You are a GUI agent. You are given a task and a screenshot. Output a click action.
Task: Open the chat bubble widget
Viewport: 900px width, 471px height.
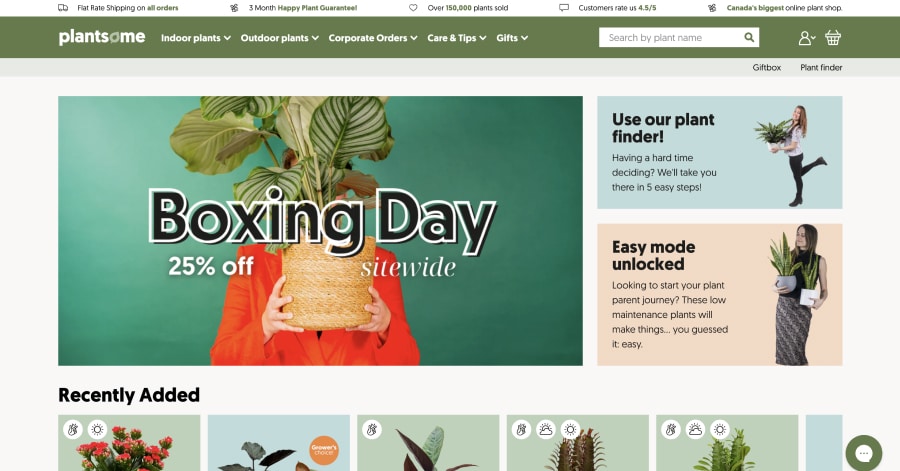tap(863, 453)
